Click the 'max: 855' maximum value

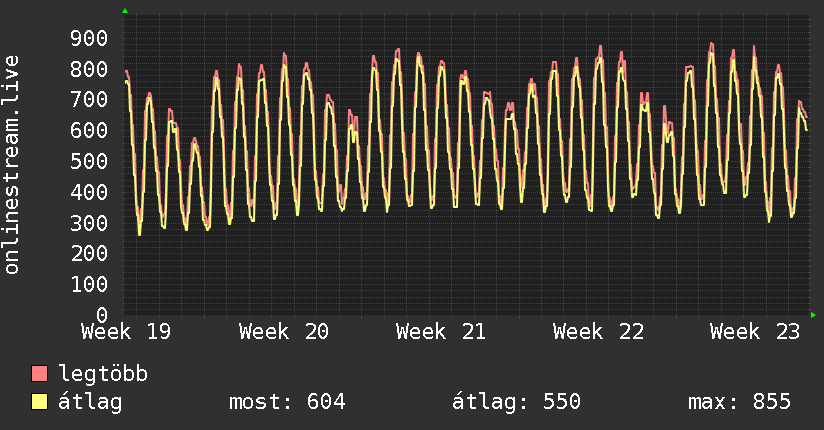click(x=739, y=402)
